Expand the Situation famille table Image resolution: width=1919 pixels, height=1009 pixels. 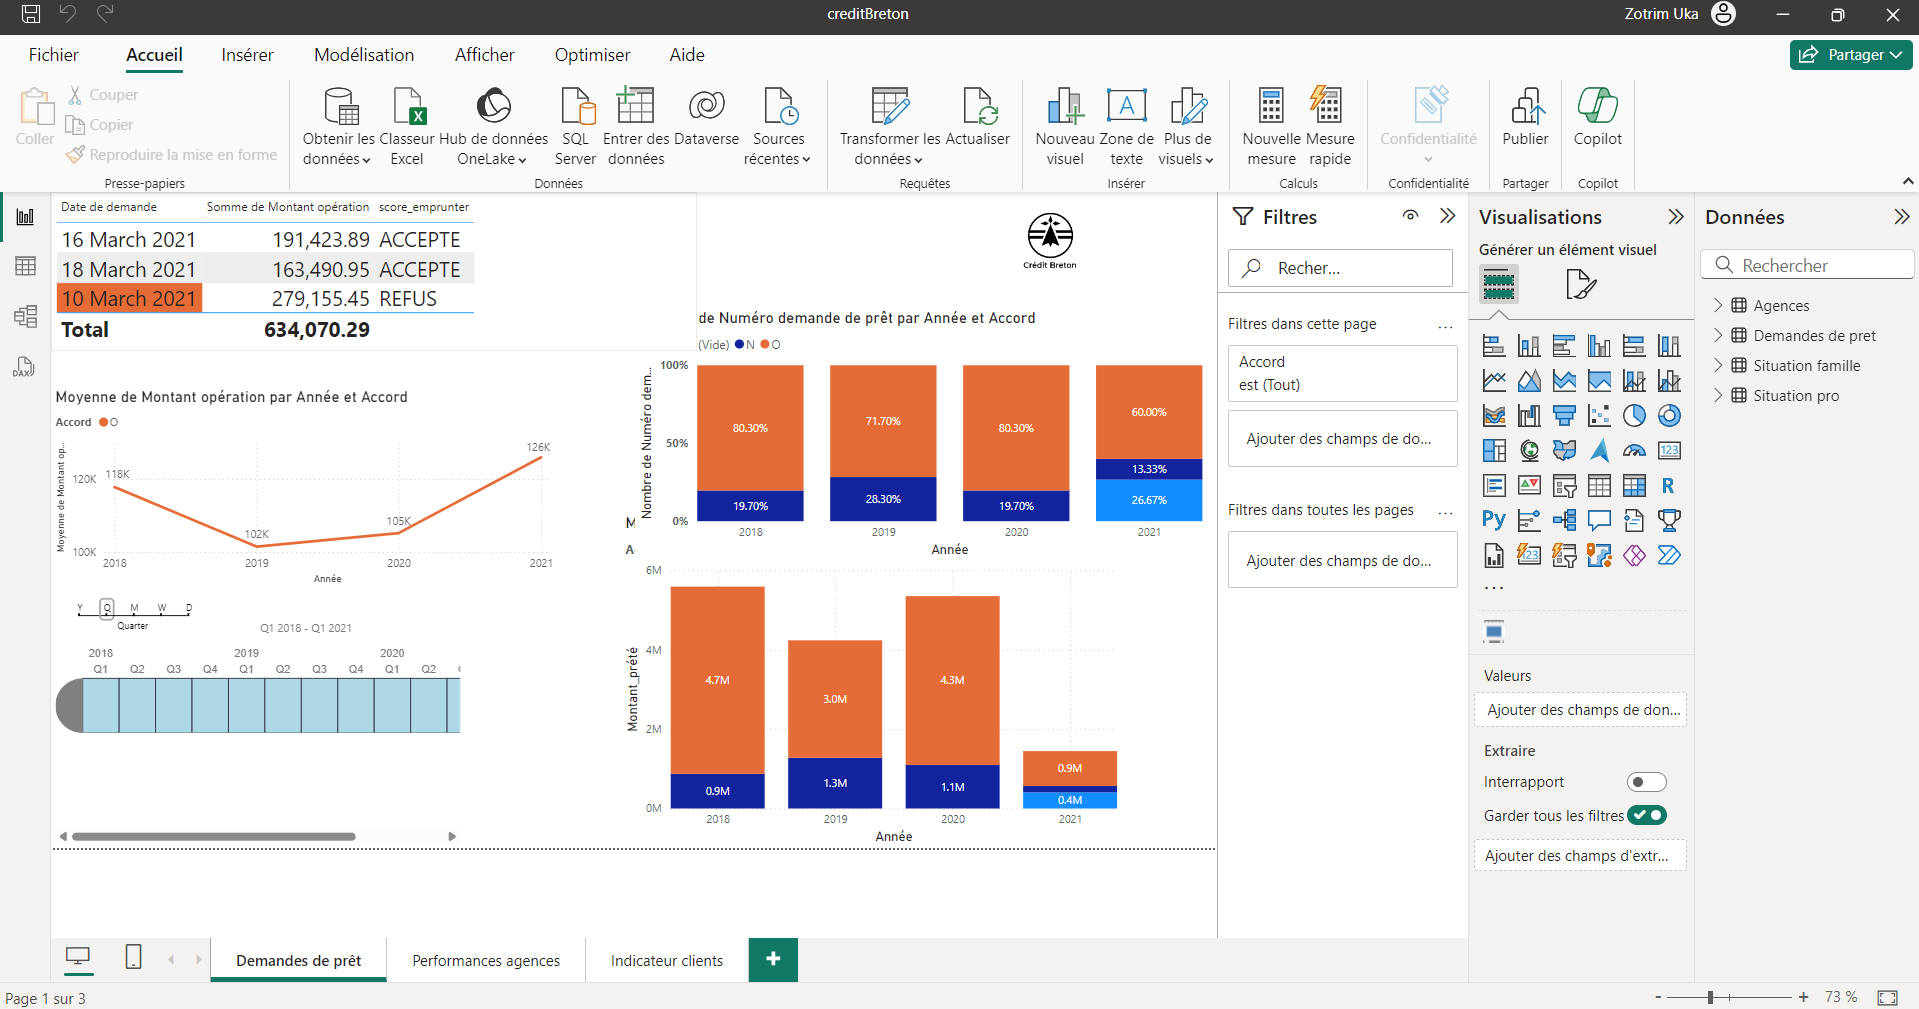coord(1718,365)
